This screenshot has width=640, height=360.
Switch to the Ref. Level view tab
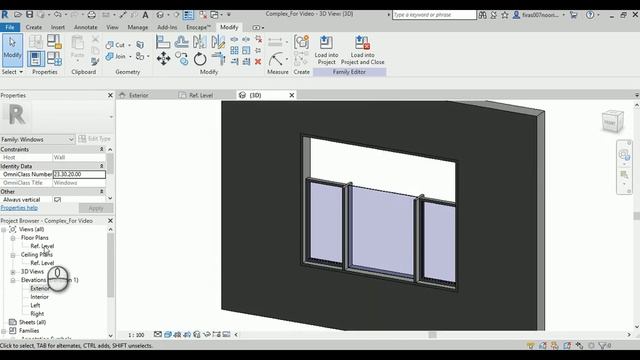pyautogui.click(x=201, y=95)
